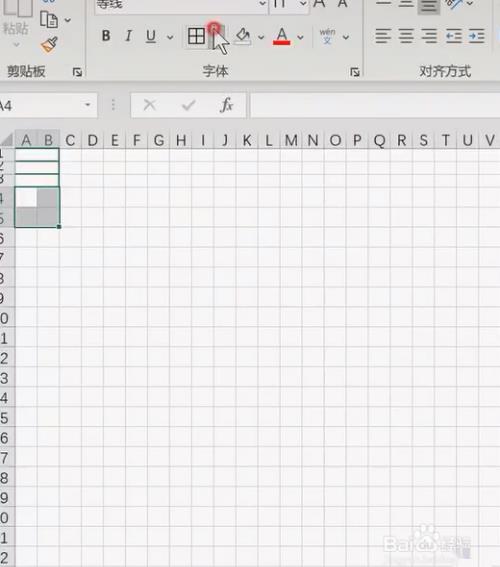Click the Borders grid icon
500x567 pixels.
pyautogui.click(x=196, y=36)
